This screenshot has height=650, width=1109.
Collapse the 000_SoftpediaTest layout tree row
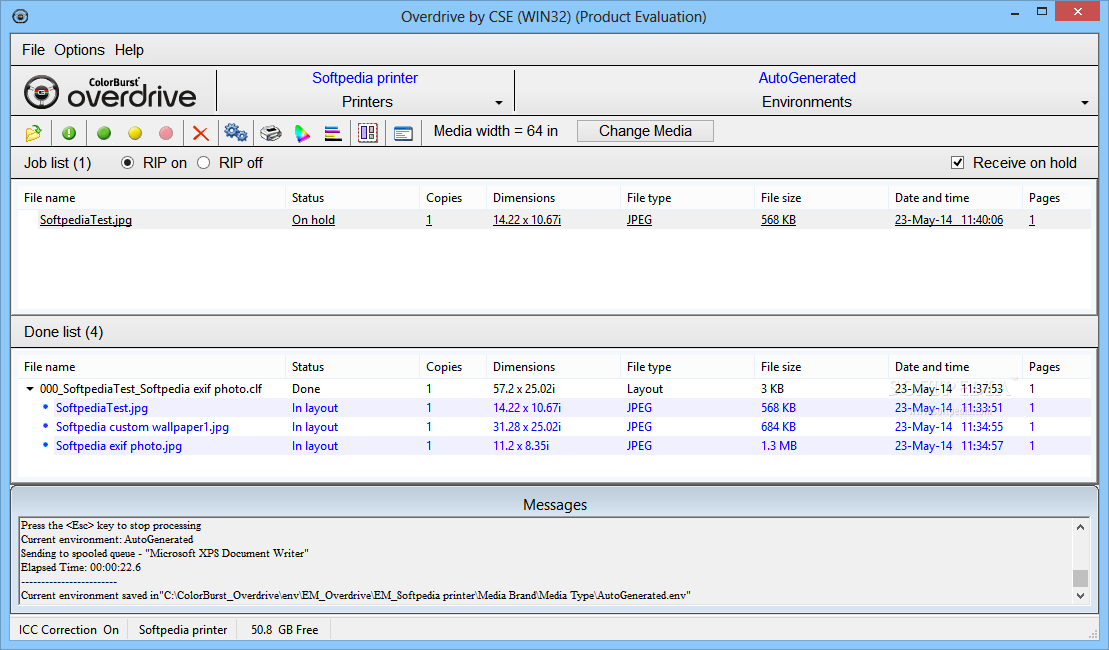click(30, 388)
